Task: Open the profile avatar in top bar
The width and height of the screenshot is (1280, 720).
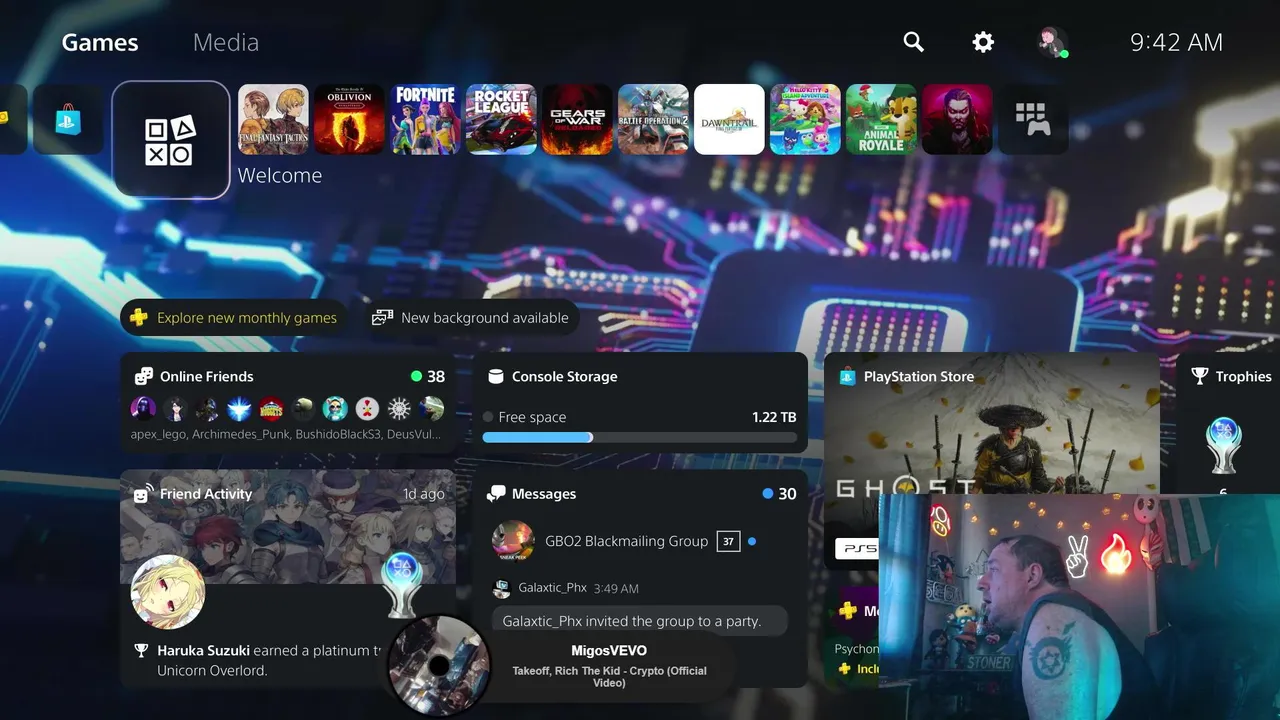Action: 1052,42
